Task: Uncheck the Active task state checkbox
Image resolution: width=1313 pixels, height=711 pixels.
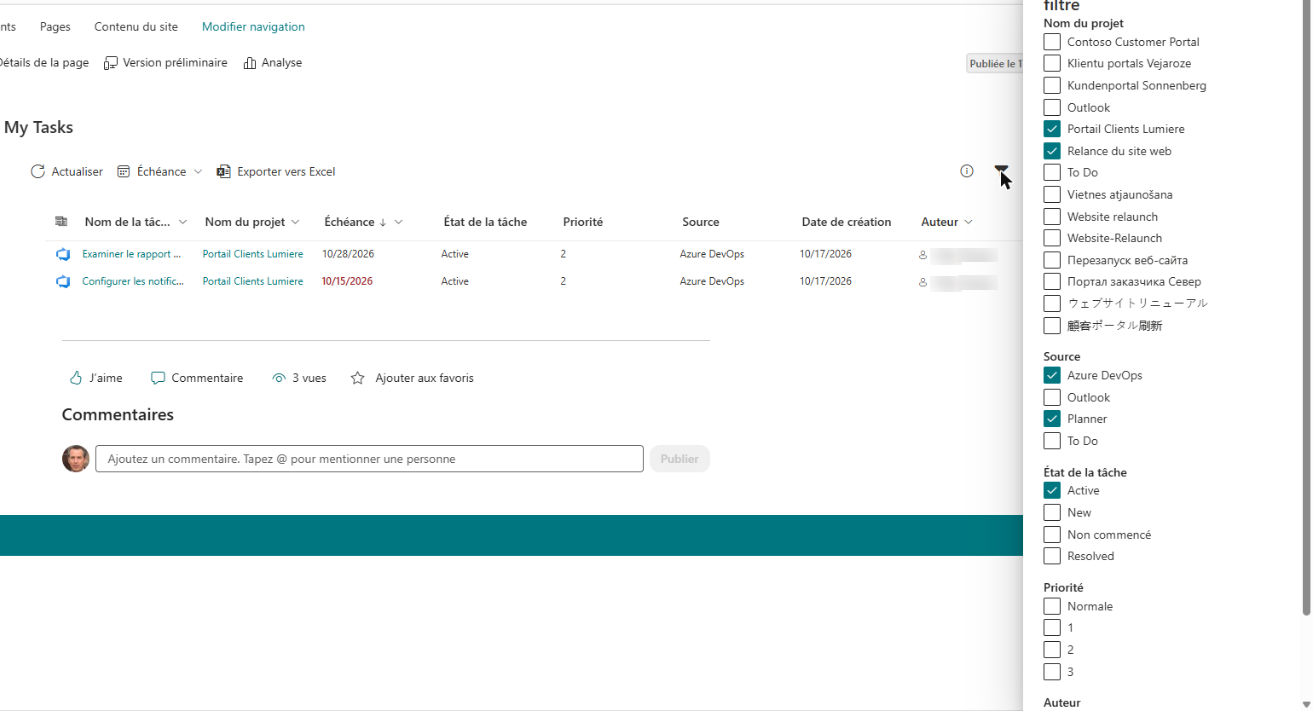Action: coord(1052,490)
